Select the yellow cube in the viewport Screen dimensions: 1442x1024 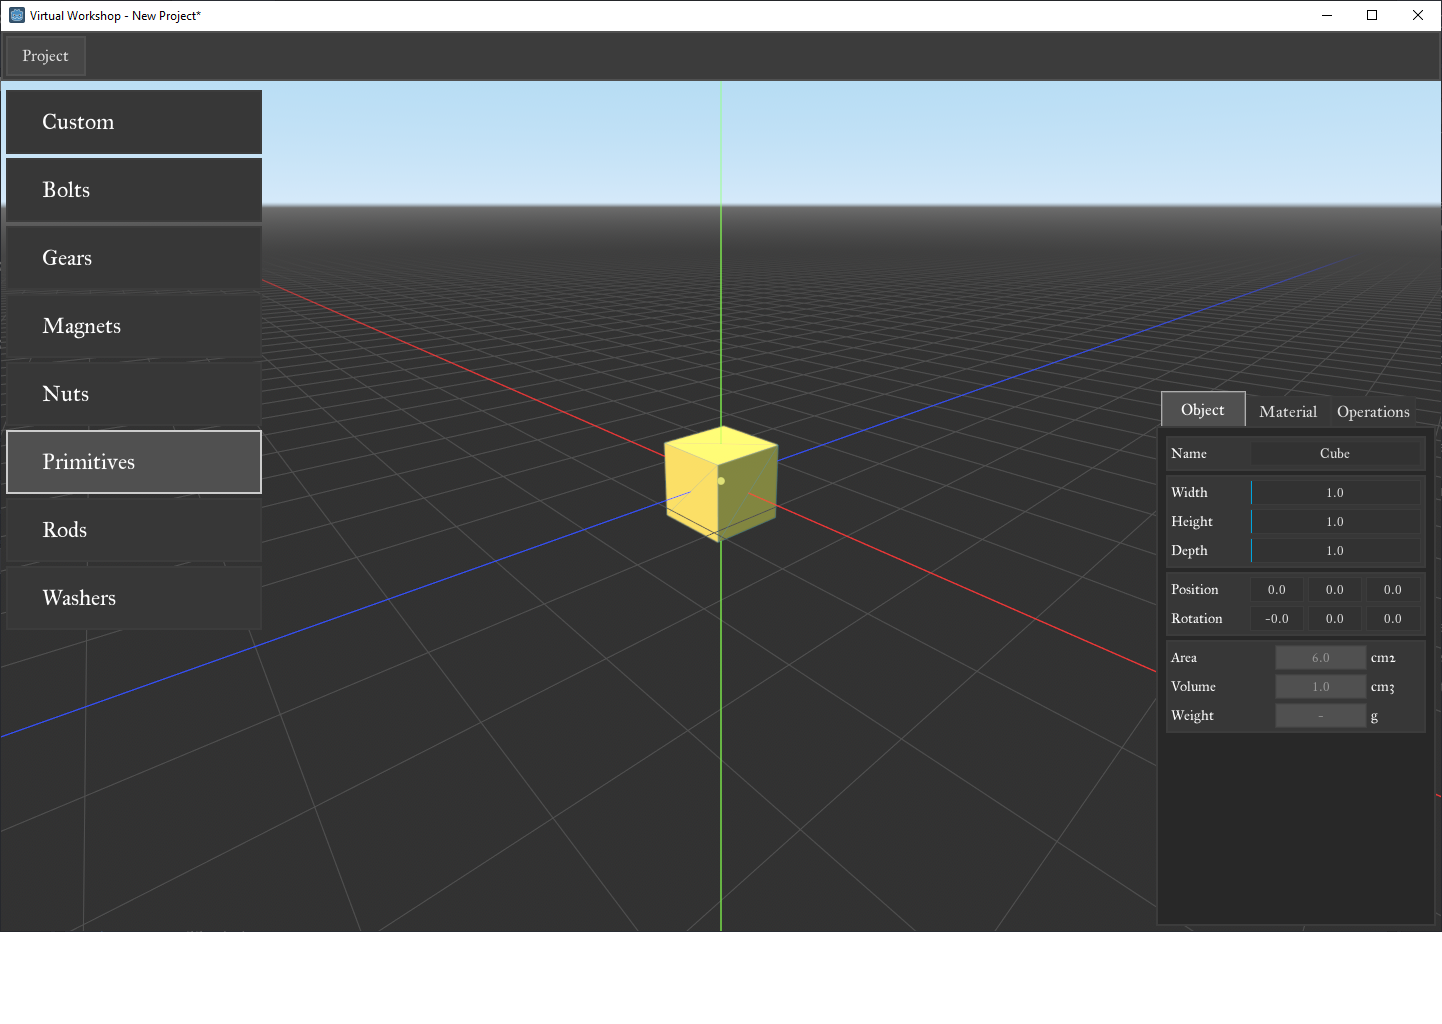click(x=721, y=483)
